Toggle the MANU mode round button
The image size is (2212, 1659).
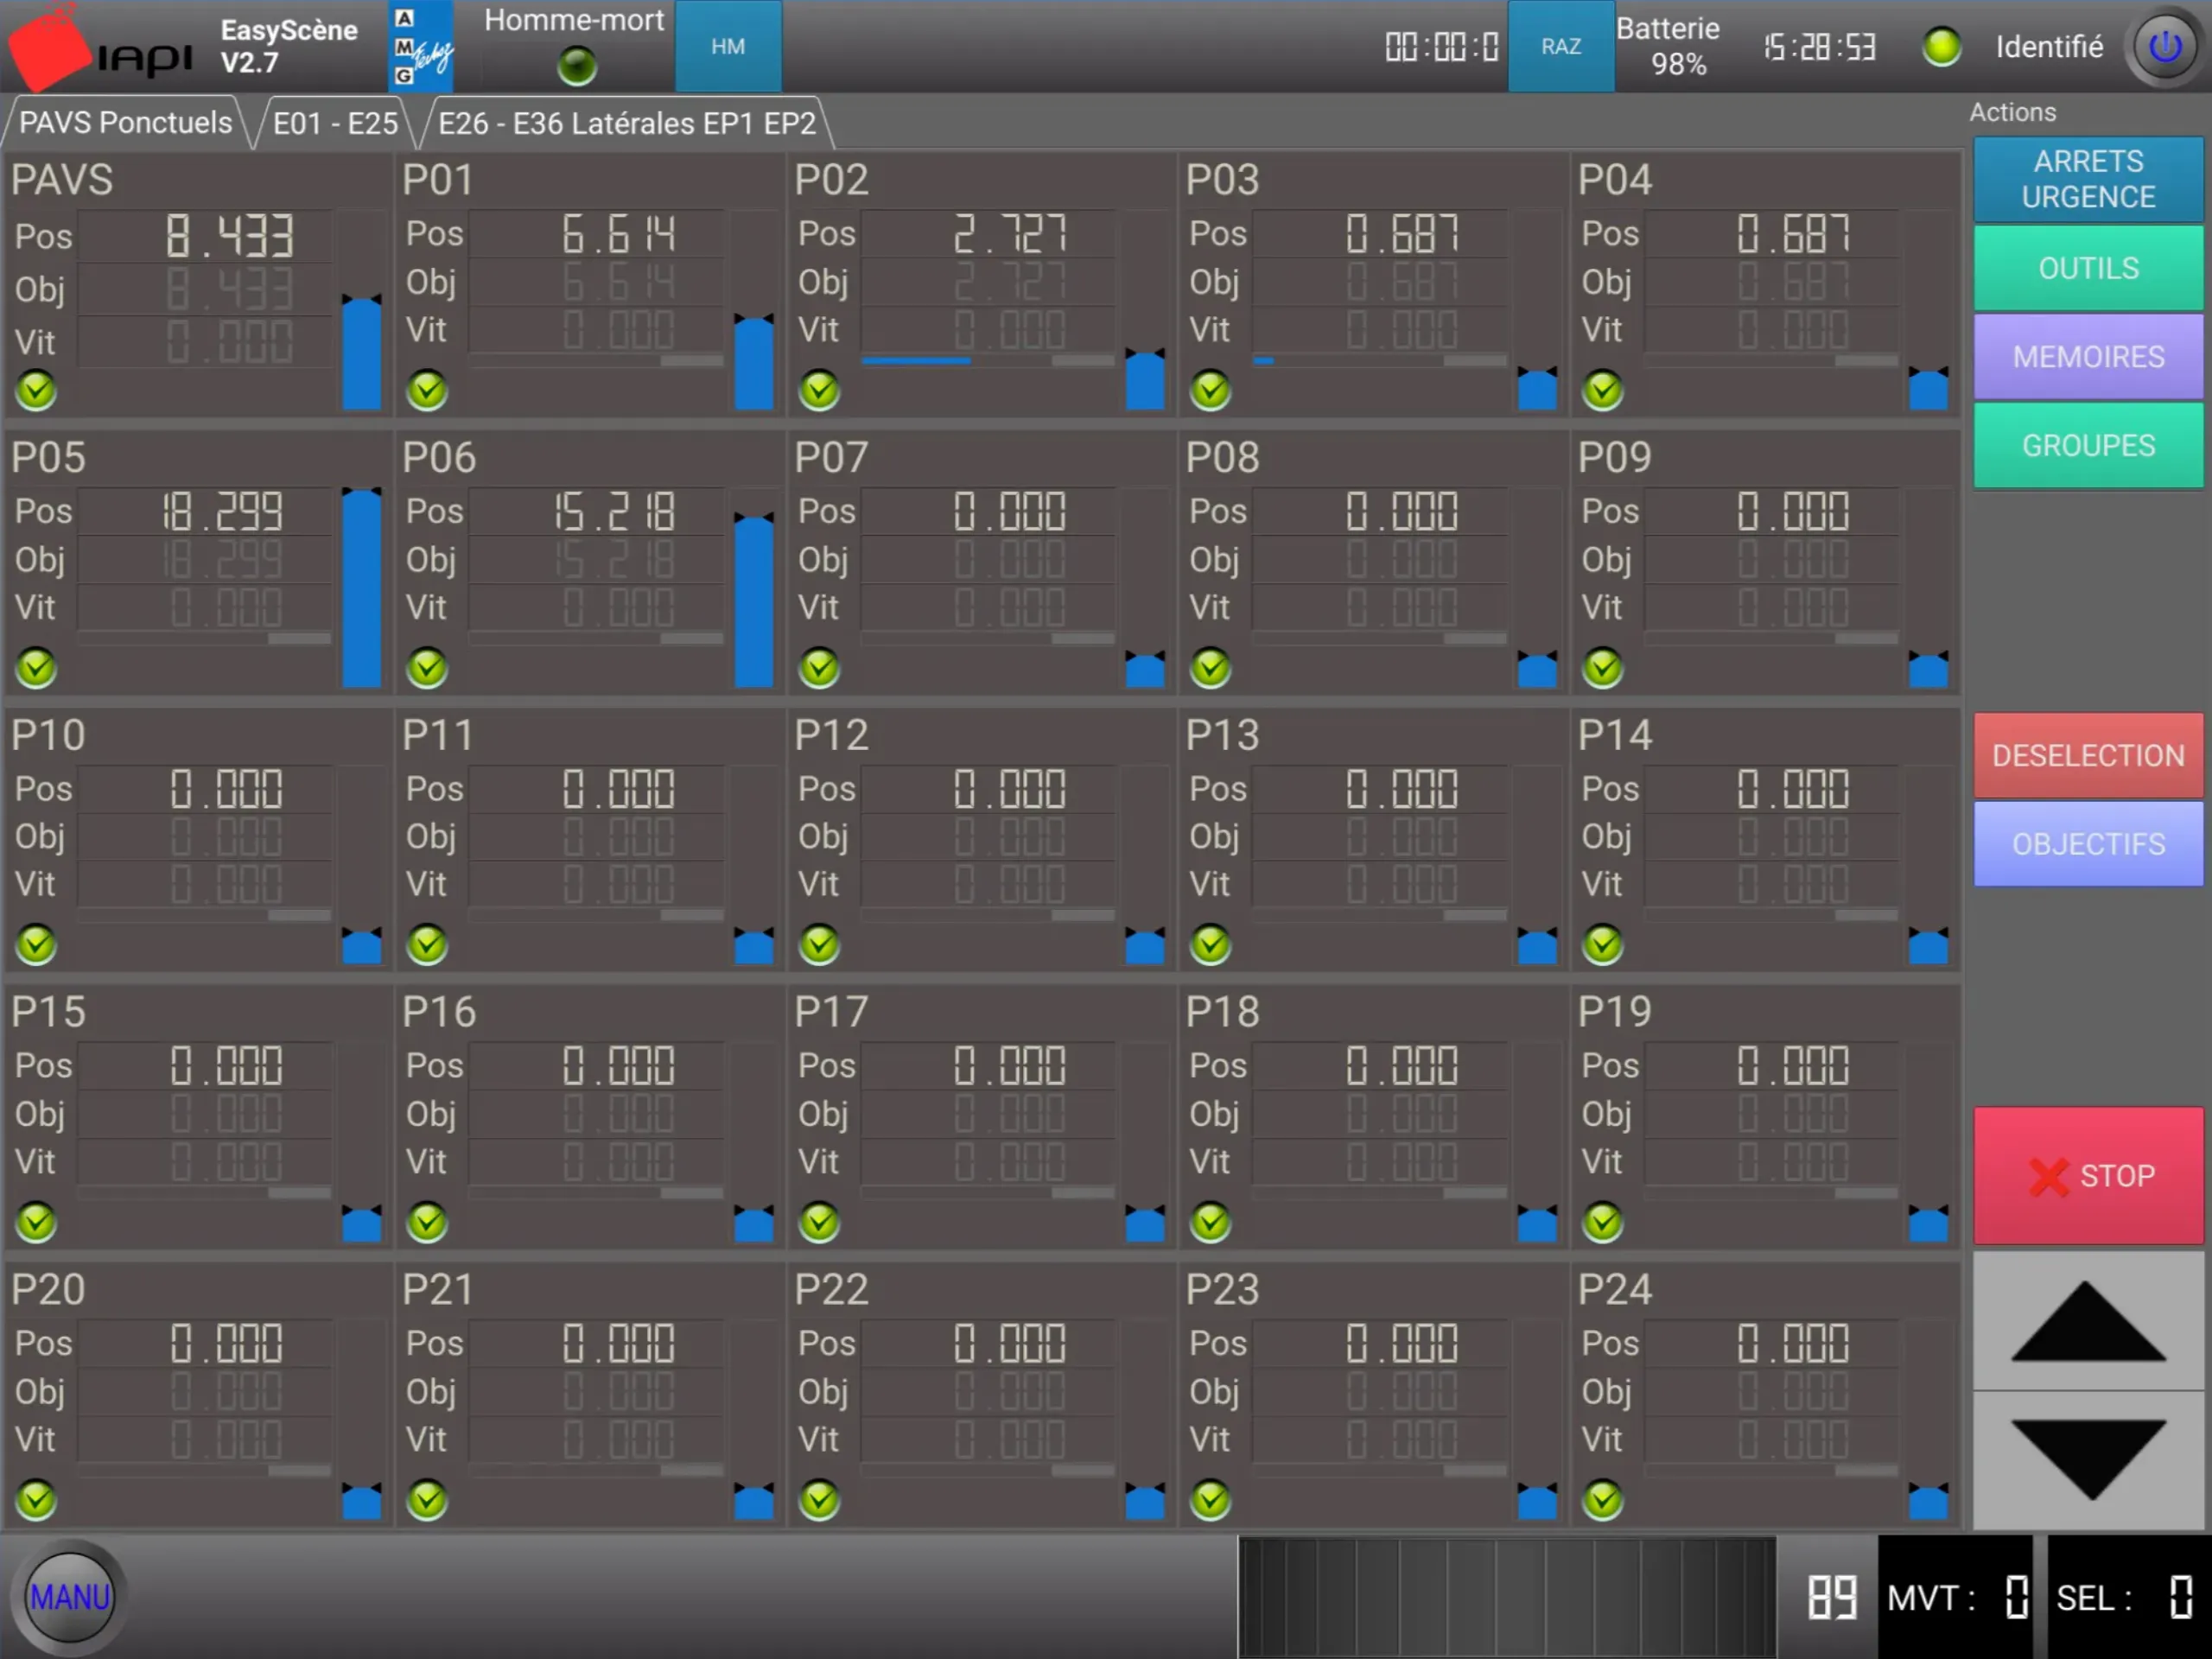pyautogui.click(x=69, y=1596)
